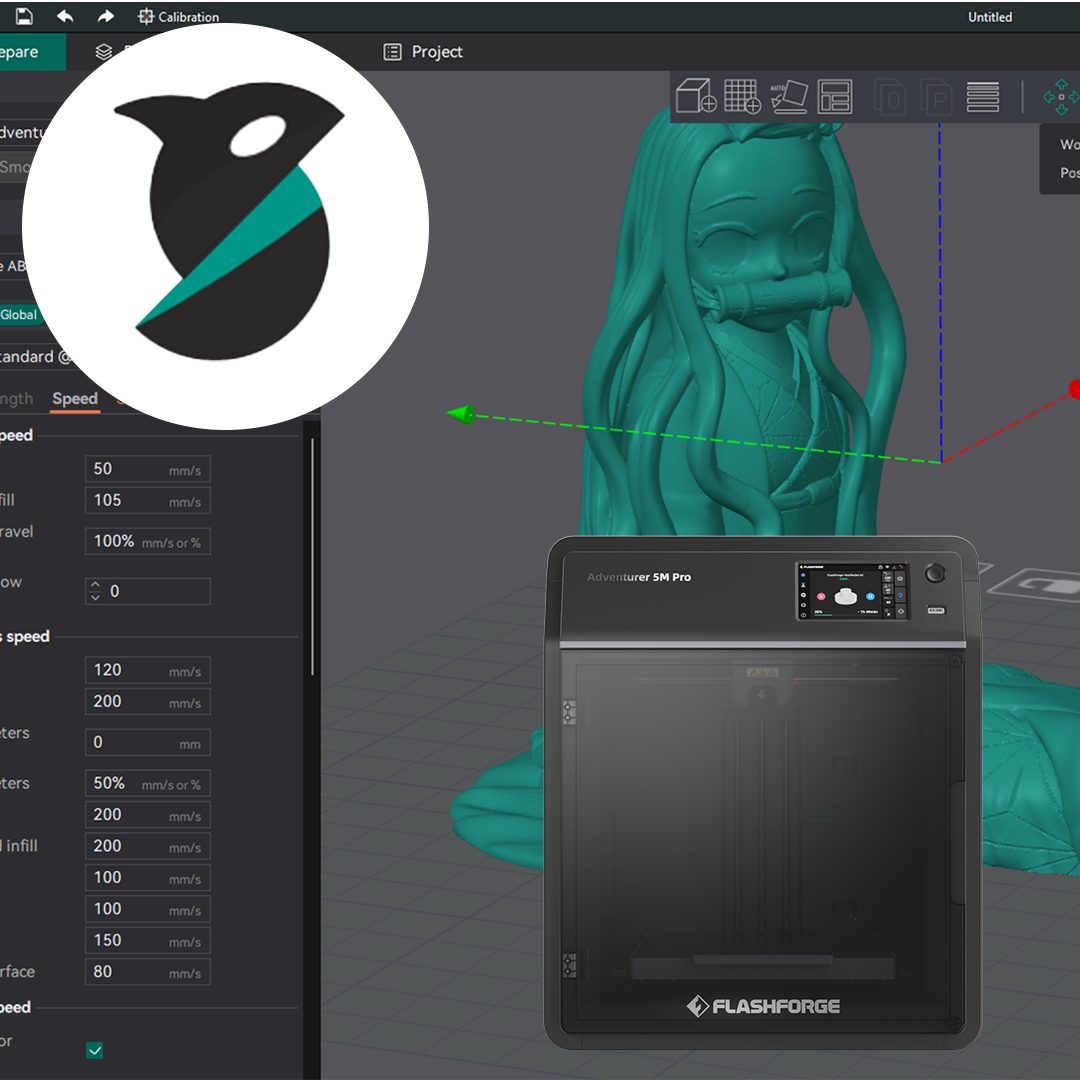Screen dimensions: 1080x1080
Task: Click the 80 mm/s surface field
Action: 147,972
